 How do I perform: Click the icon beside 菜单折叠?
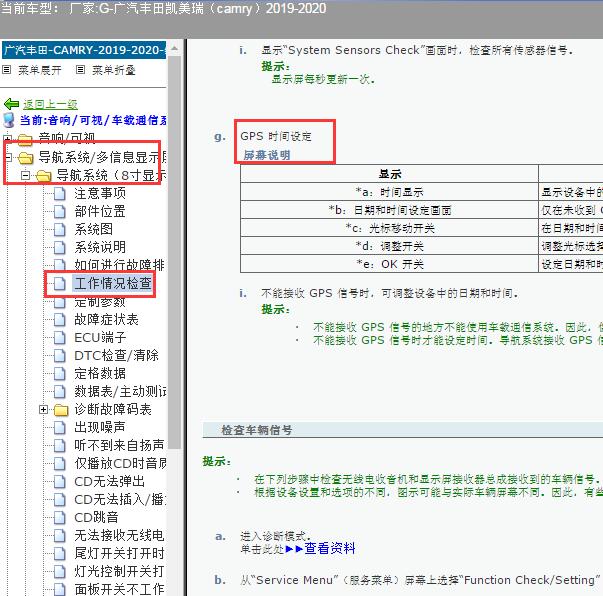[80, 70]
